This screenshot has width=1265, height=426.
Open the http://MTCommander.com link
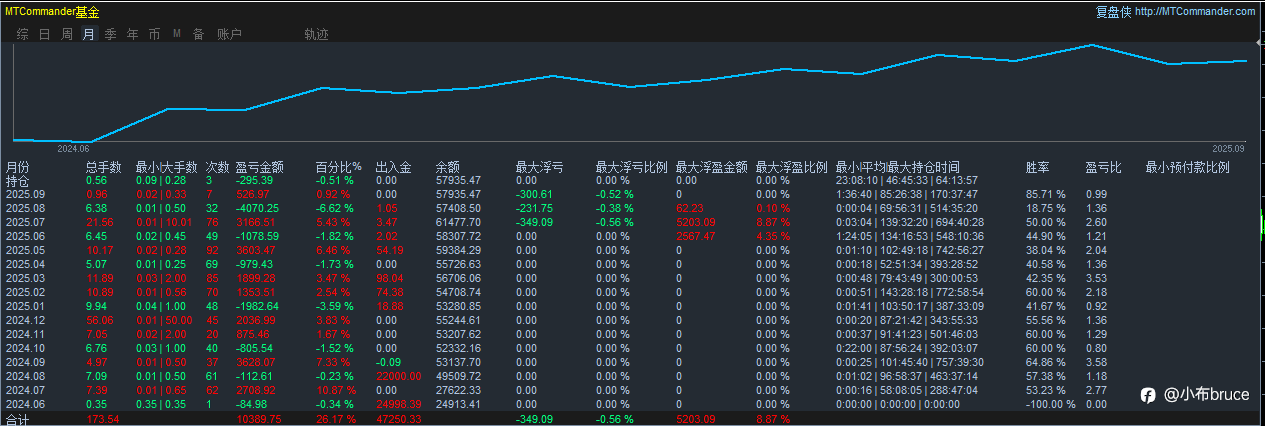1195,12
